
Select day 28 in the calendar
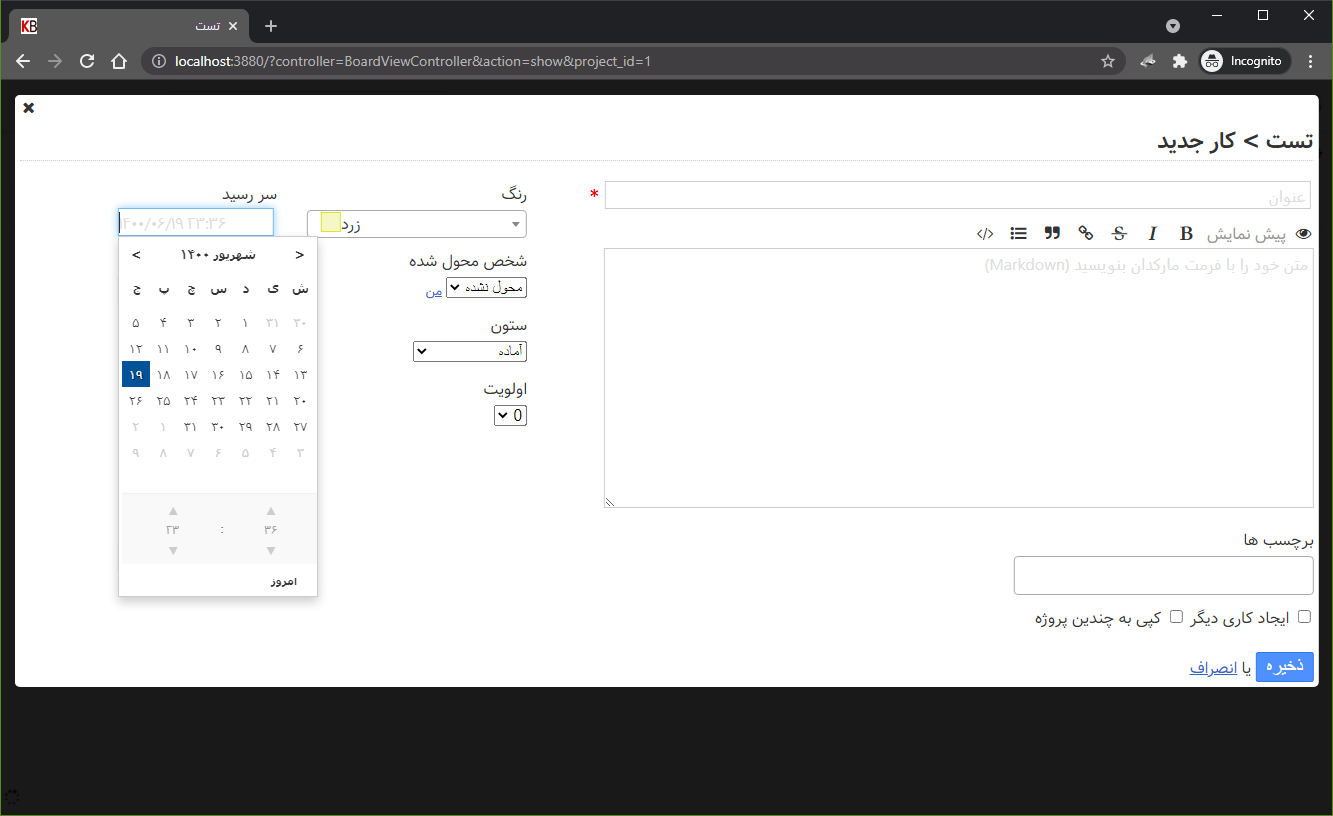(272, 427)
